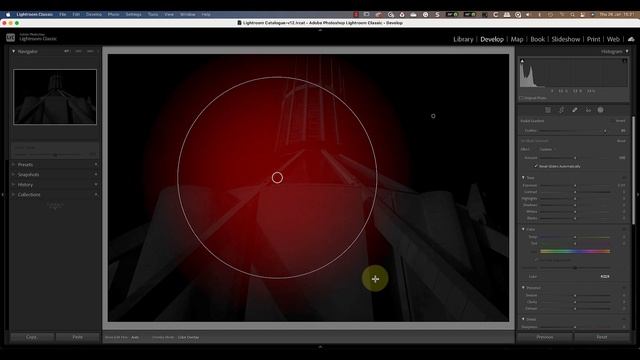
Task: Click the macOS volume icon
Action: [528, 14]
